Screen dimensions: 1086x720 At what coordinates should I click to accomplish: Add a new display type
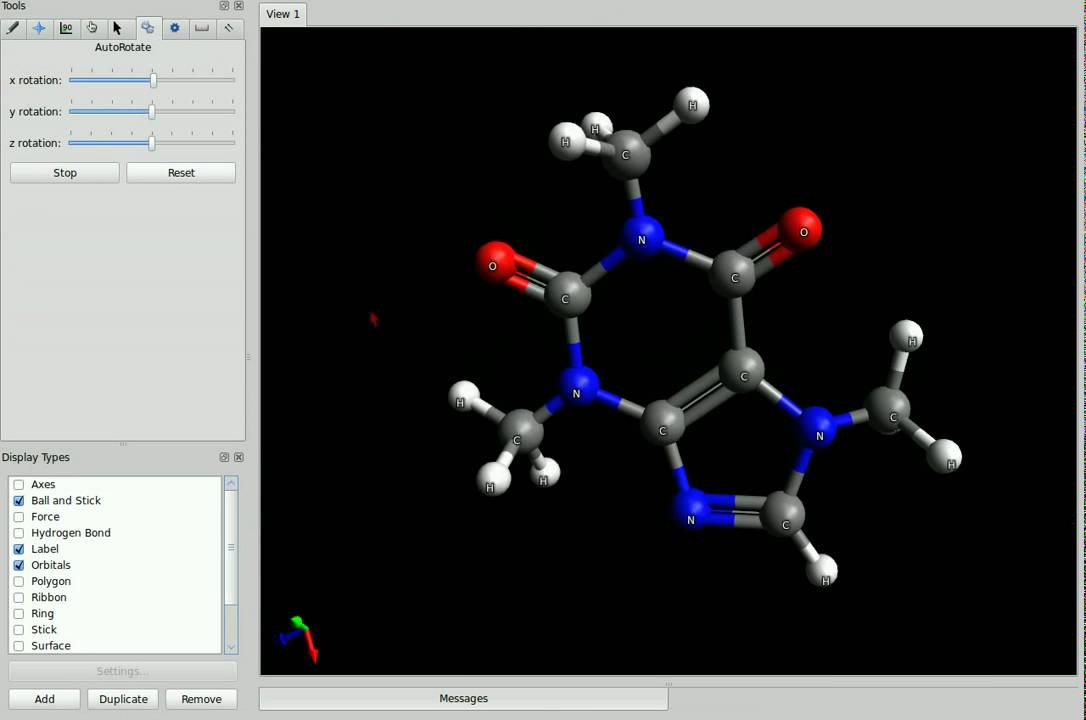(x=44, y=698)
